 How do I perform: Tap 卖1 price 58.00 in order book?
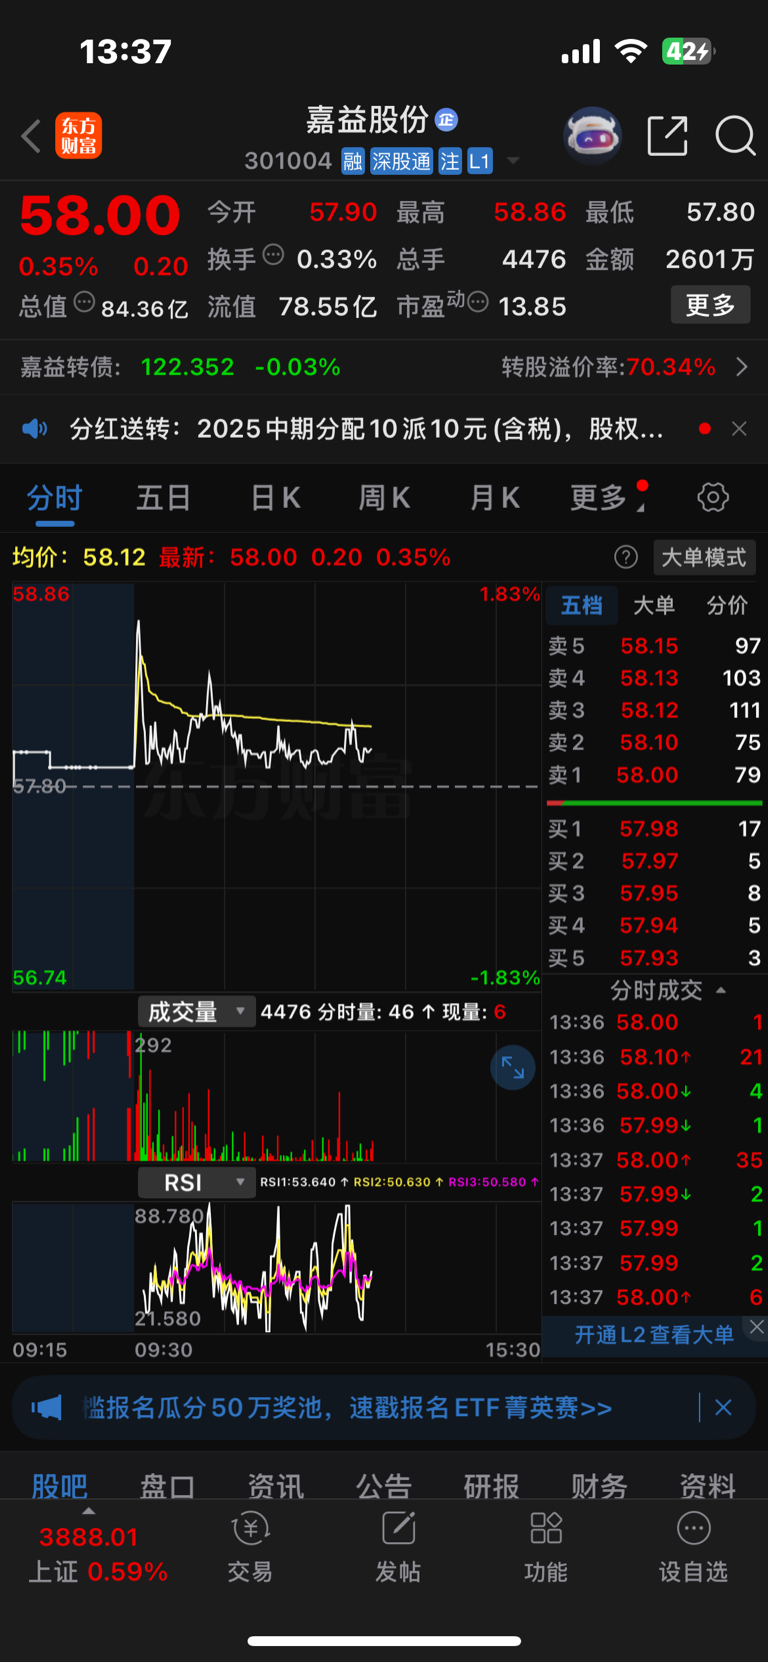click(647, 775)
